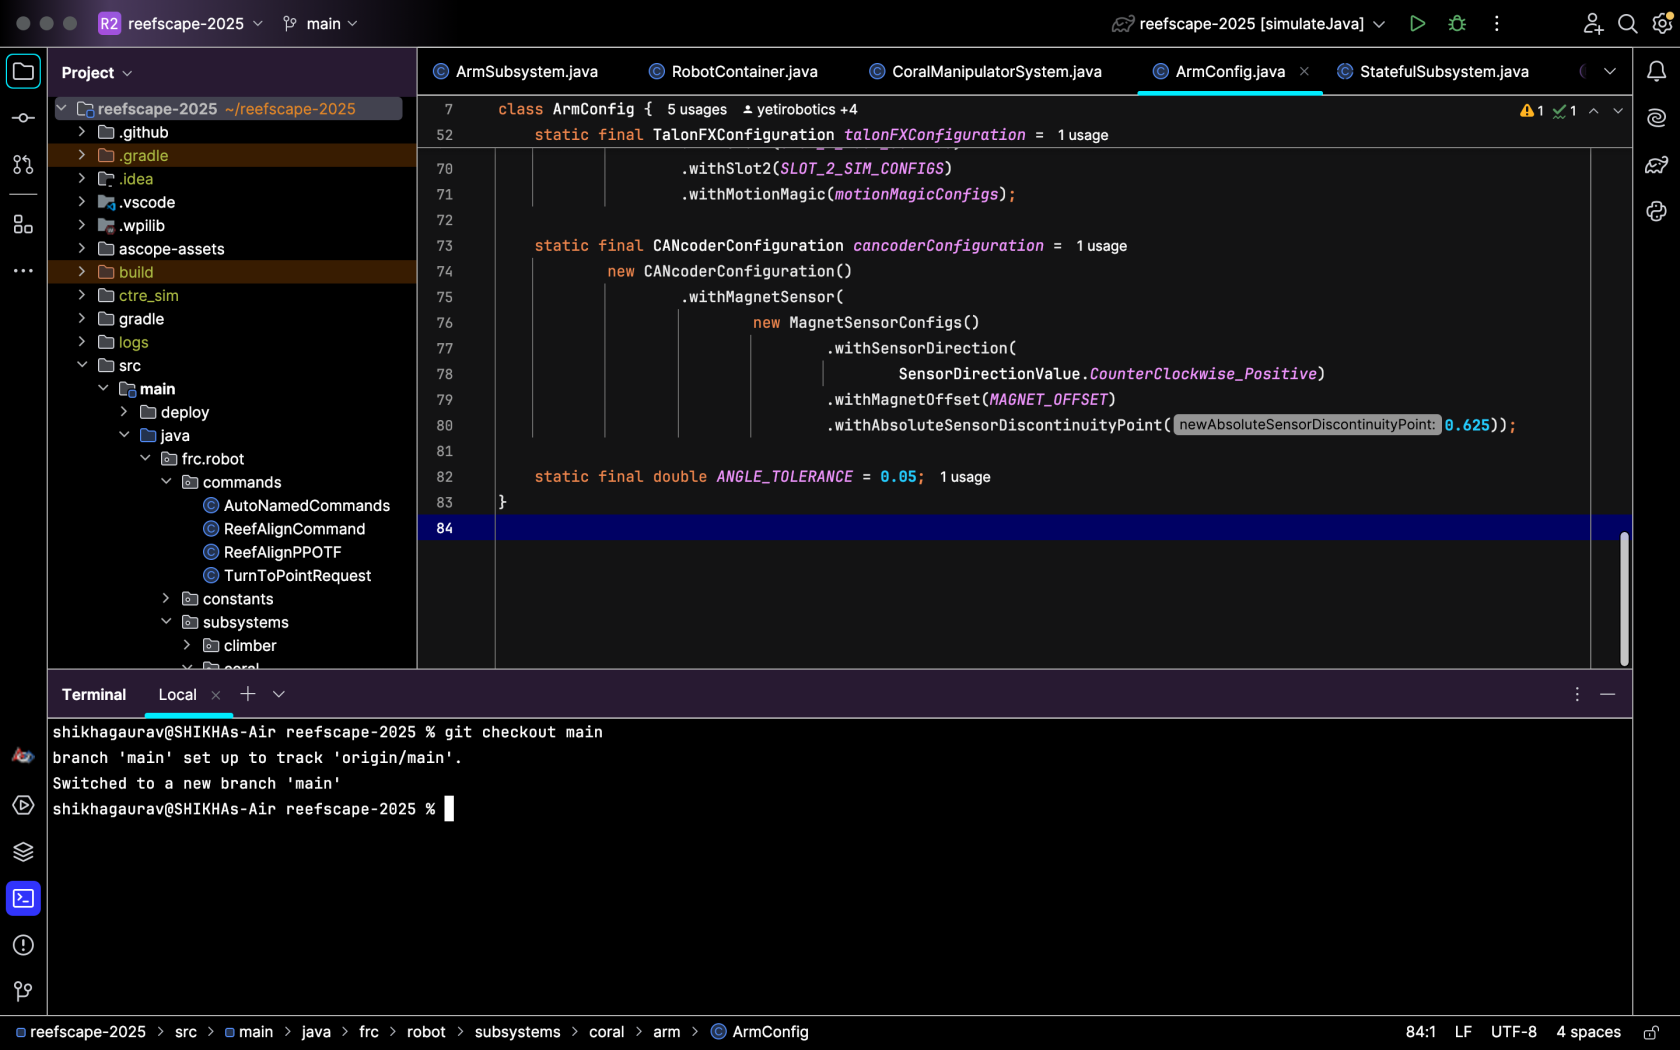Open the 4 spaces indent settings

tap(1588, 1032)
